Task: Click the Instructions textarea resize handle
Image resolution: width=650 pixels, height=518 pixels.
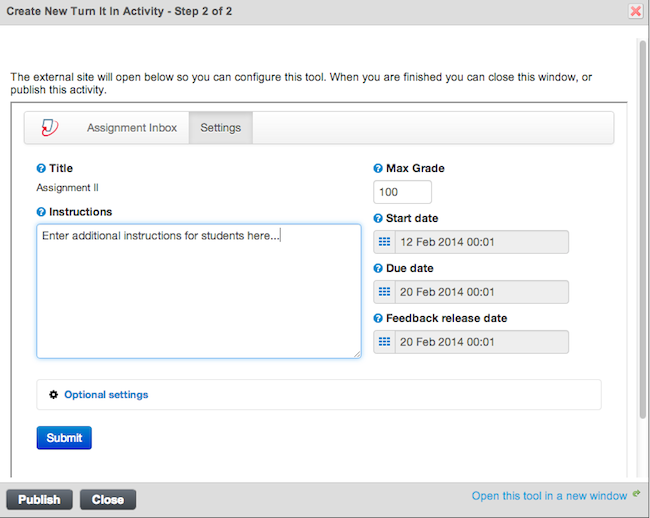Action: (x=357, y=354)
